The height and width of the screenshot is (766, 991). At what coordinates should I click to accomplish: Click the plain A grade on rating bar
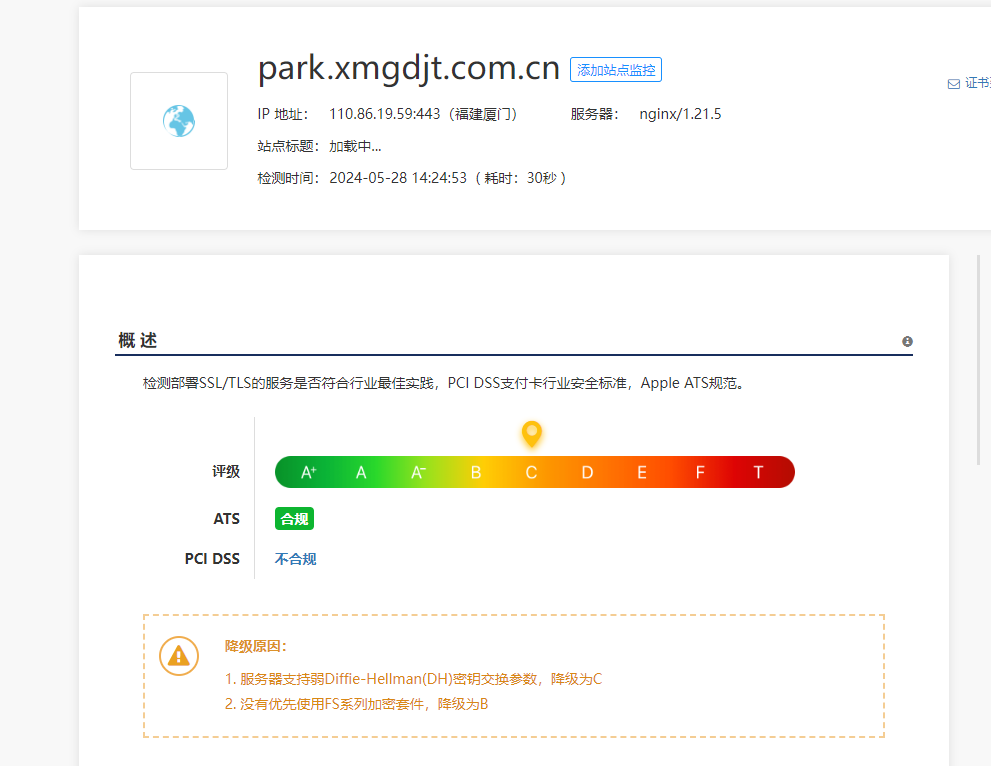pos(361,472)
